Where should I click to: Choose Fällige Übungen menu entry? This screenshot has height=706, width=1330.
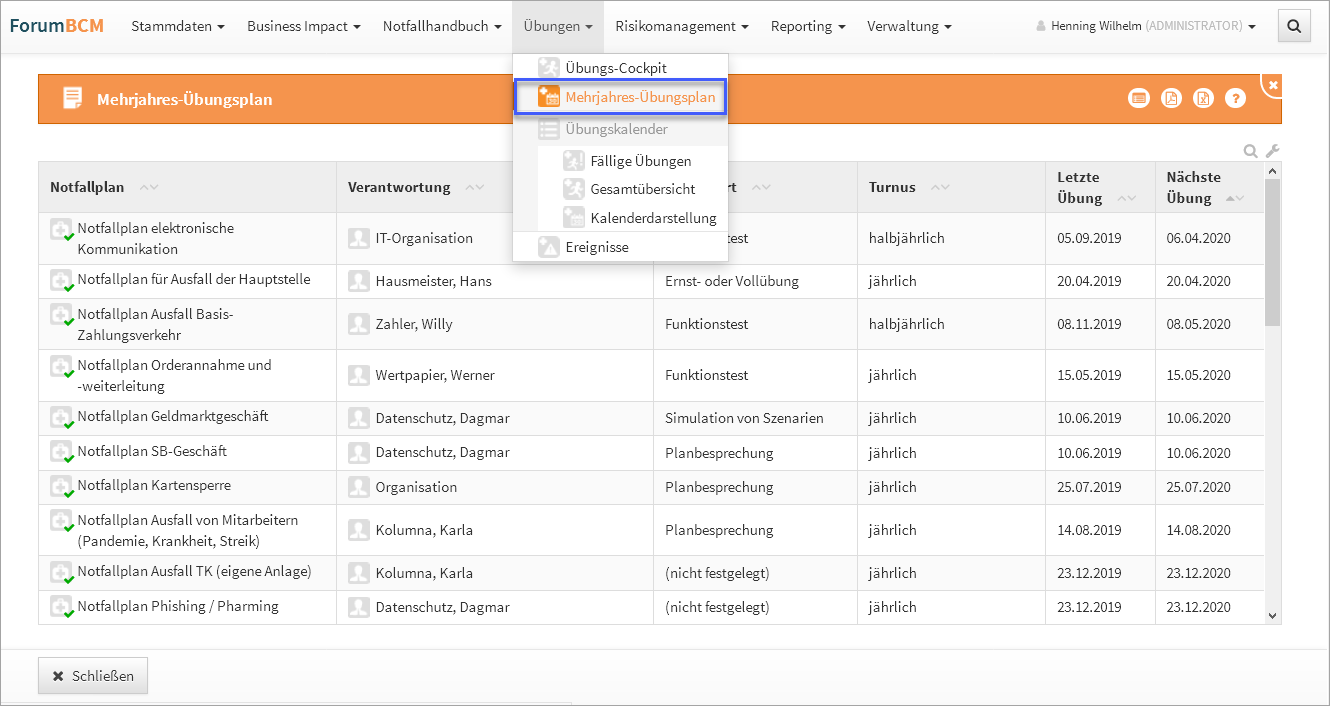(x=640, y=161)
